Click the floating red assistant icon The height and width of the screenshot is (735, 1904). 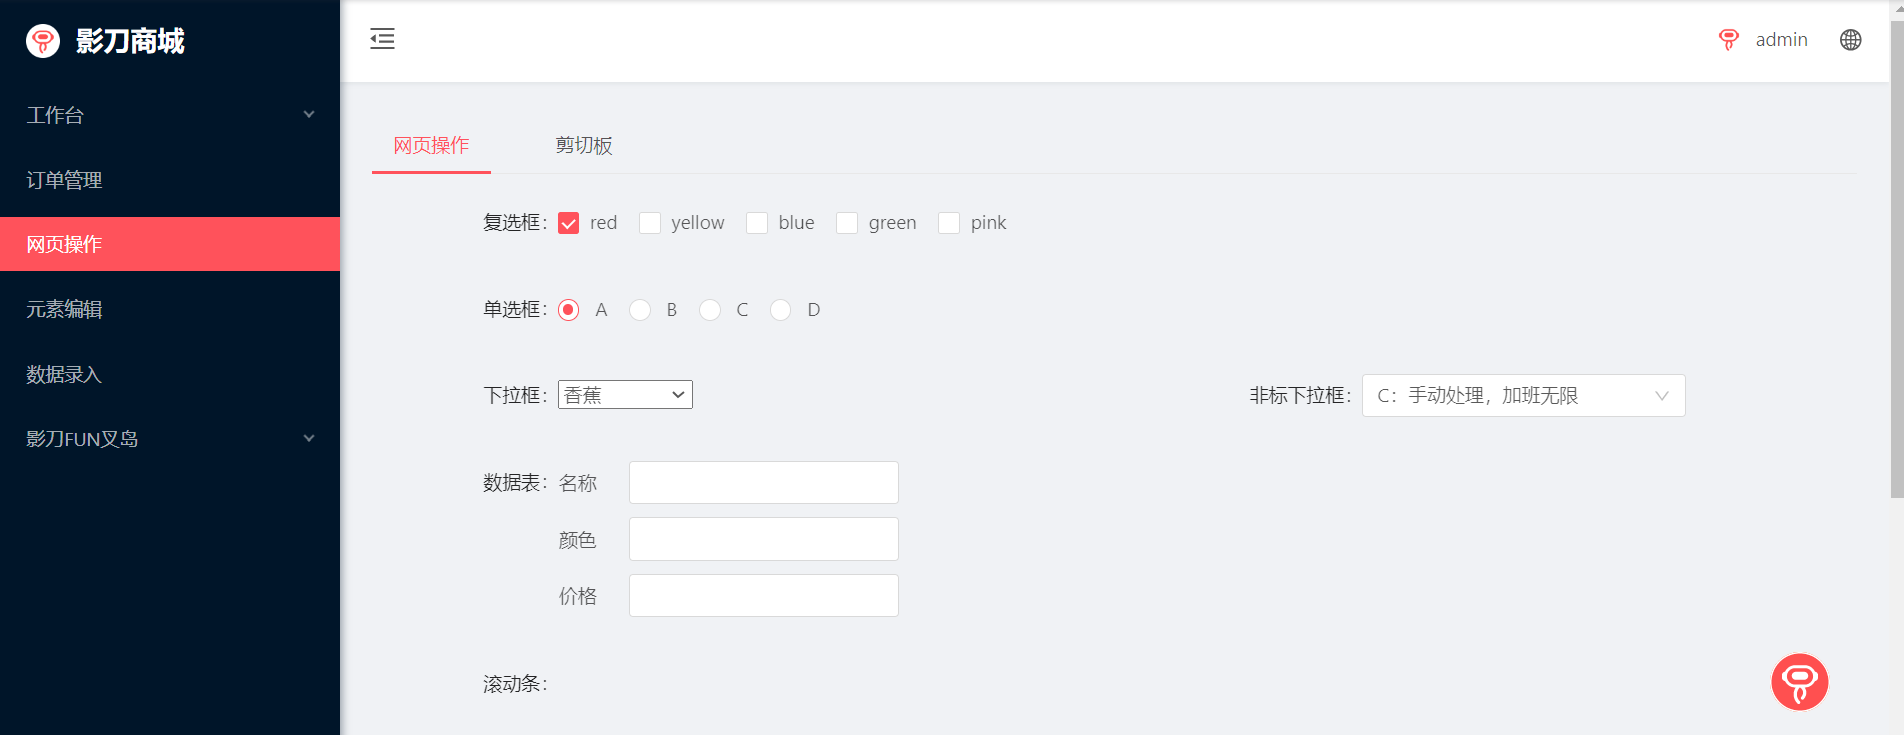[1799, 682]
